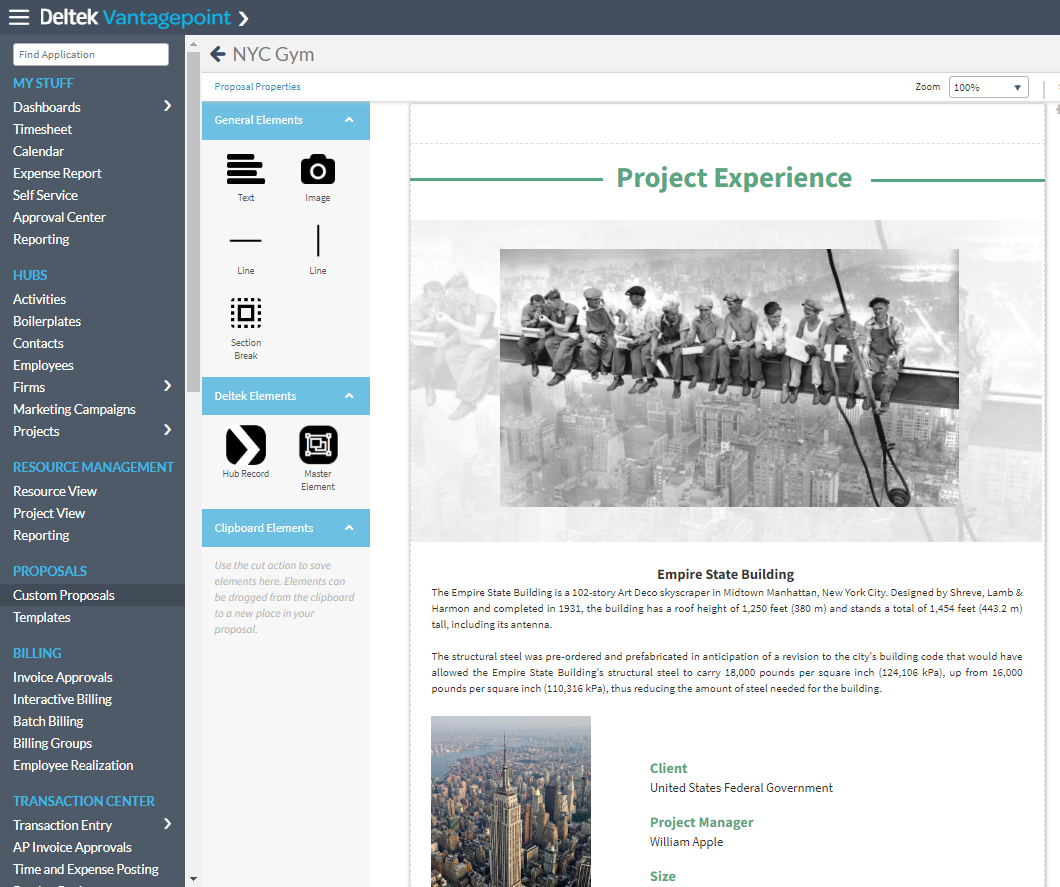This screenshot has height=887, width=1060.
Task: Go to Self Service
Action: (45, 195)
